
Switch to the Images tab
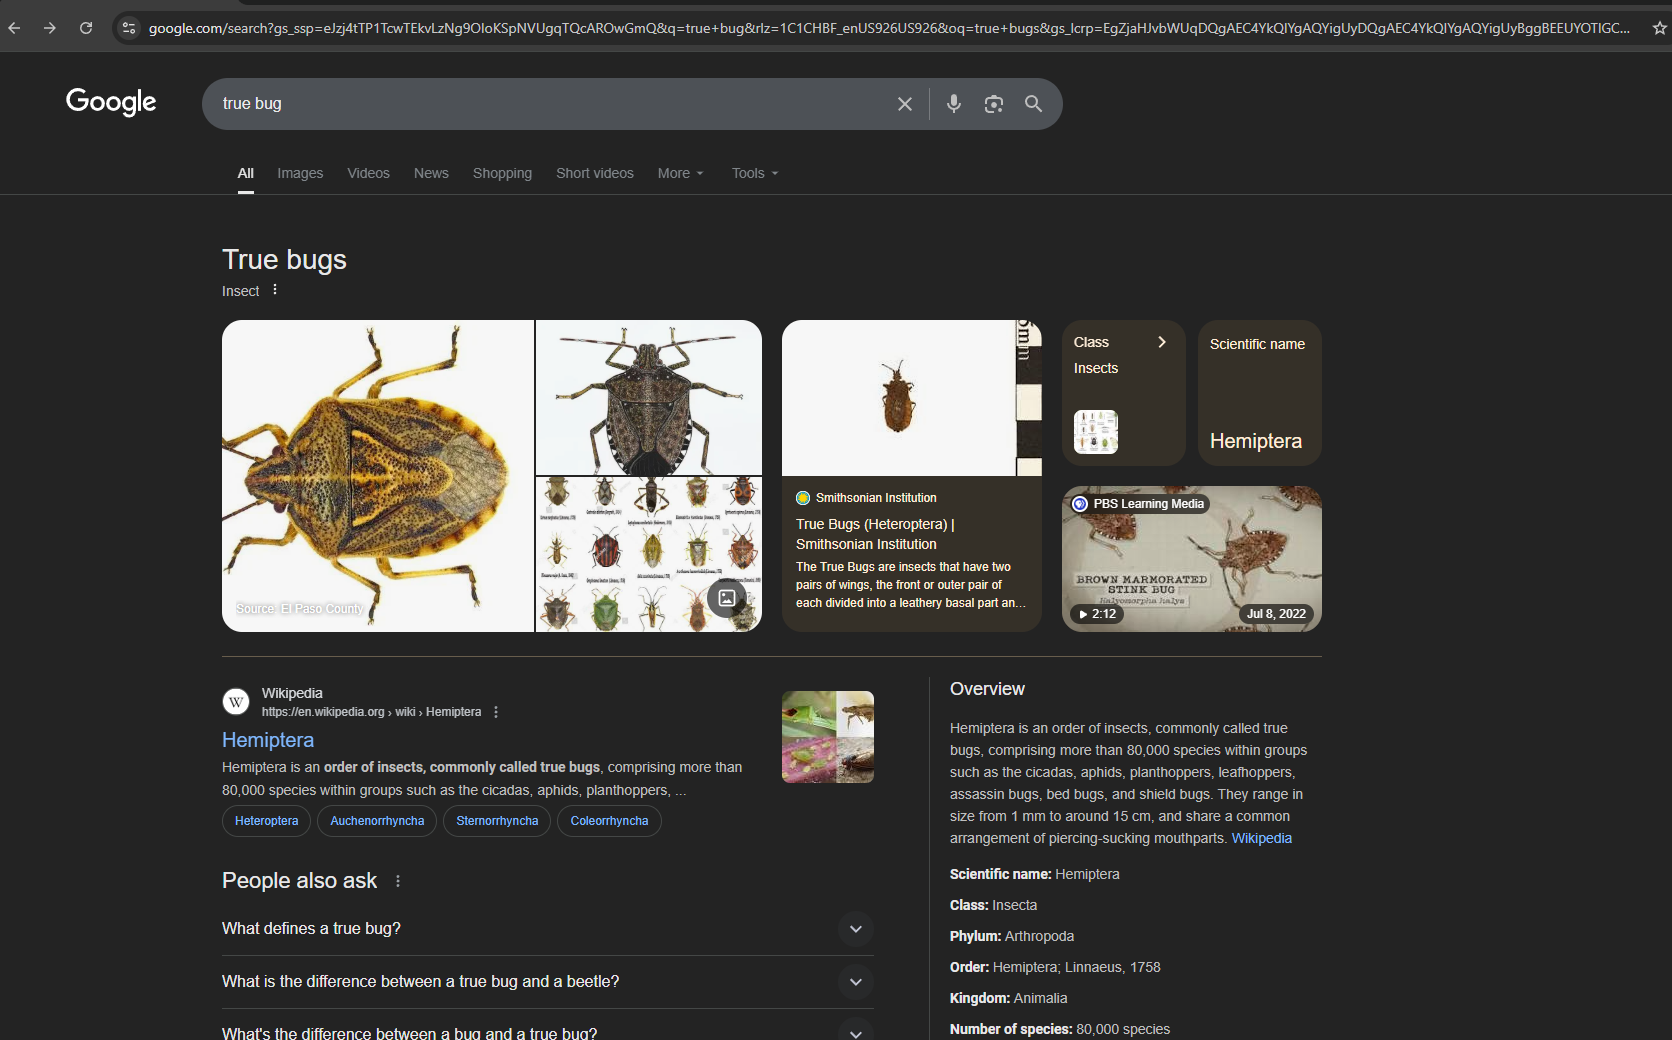pos(300,173)
